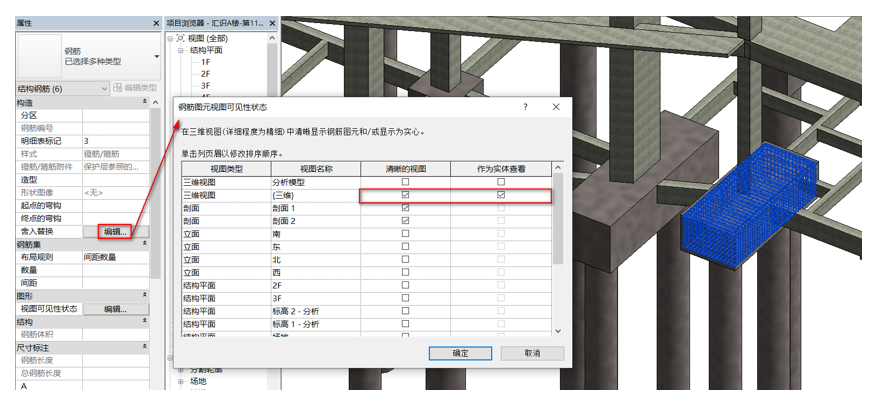Open the 结构钢筋 (6) filter dropdown

[63, 88]
